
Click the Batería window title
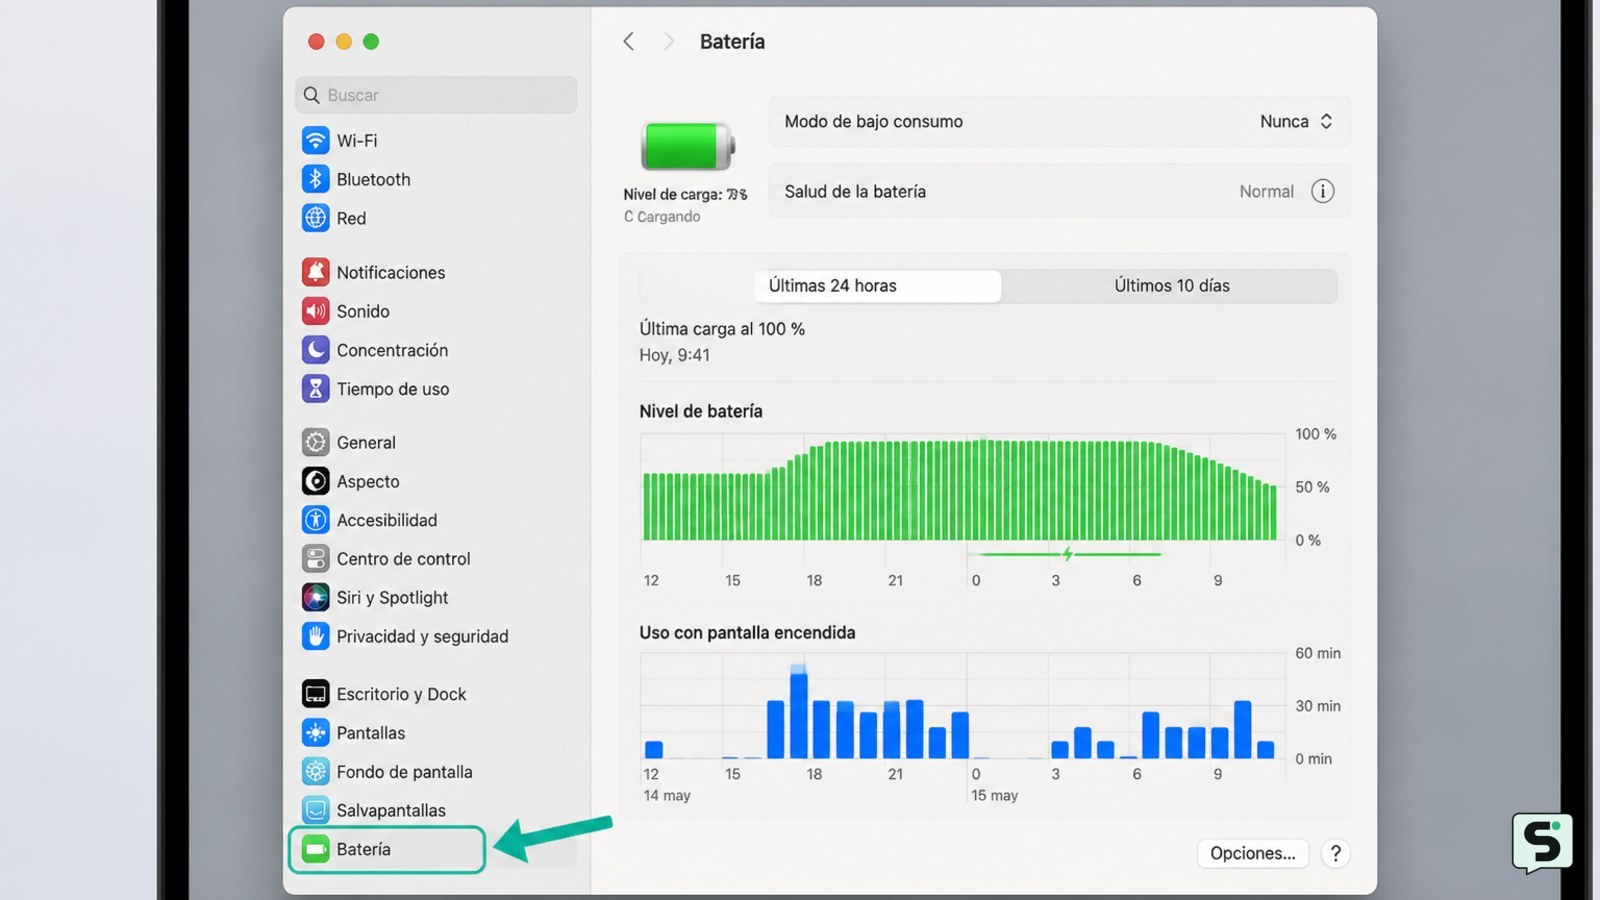coord(732,41)
